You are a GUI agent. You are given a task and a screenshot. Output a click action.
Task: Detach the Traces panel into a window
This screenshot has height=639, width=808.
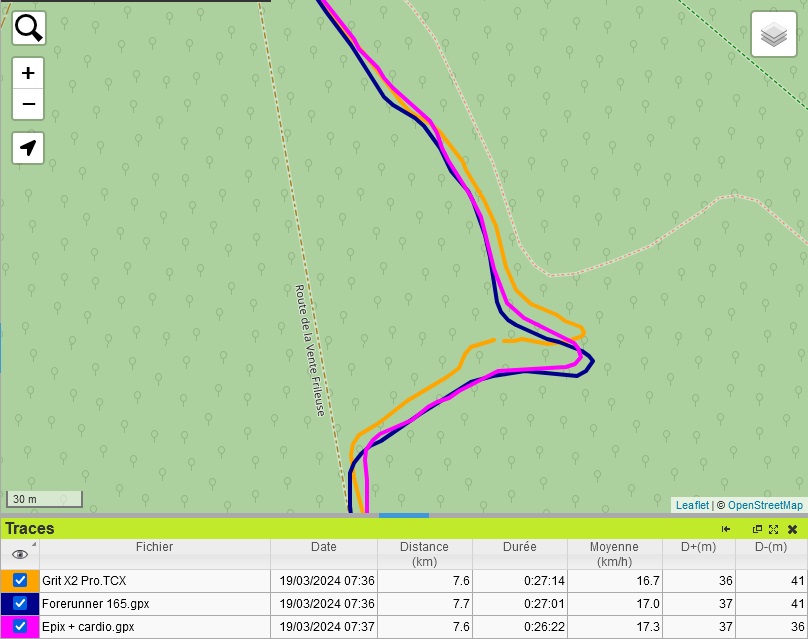[757, 529]
